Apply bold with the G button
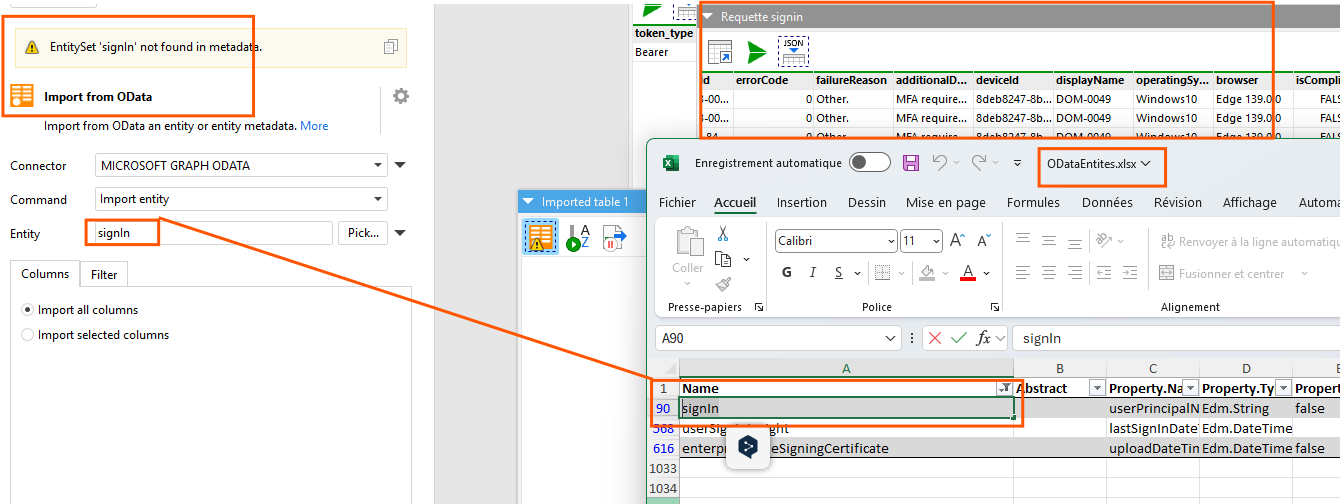Screen dimensions: 1340x504 787,273
